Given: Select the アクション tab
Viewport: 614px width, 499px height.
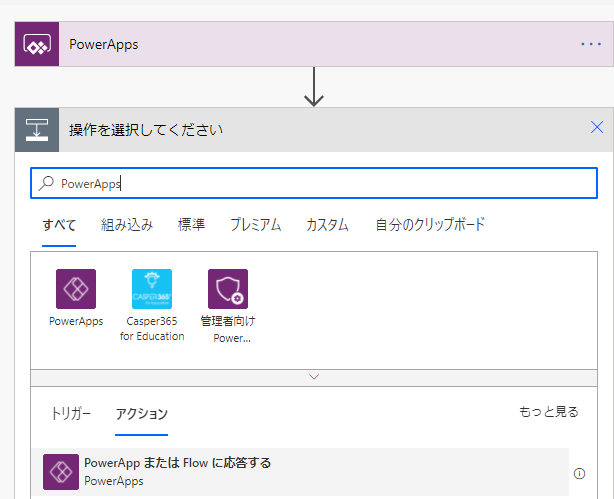Looking at the screenshot, I should 141,414.
